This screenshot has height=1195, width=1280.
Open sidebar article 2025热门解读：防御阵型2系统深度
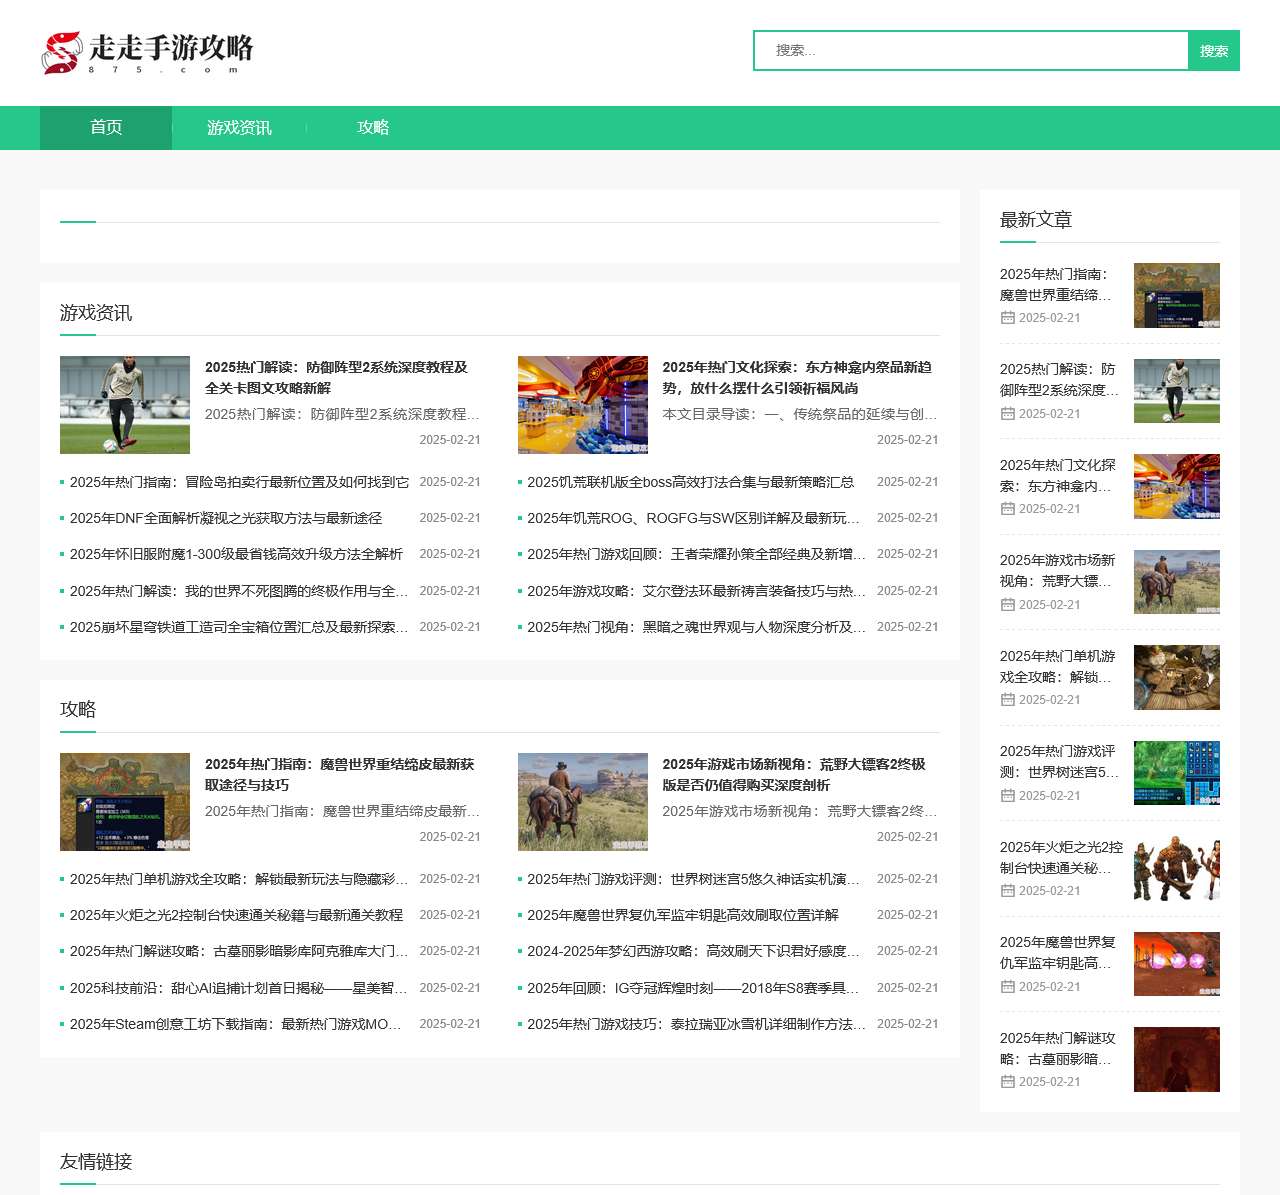[x=1059, y=380]
